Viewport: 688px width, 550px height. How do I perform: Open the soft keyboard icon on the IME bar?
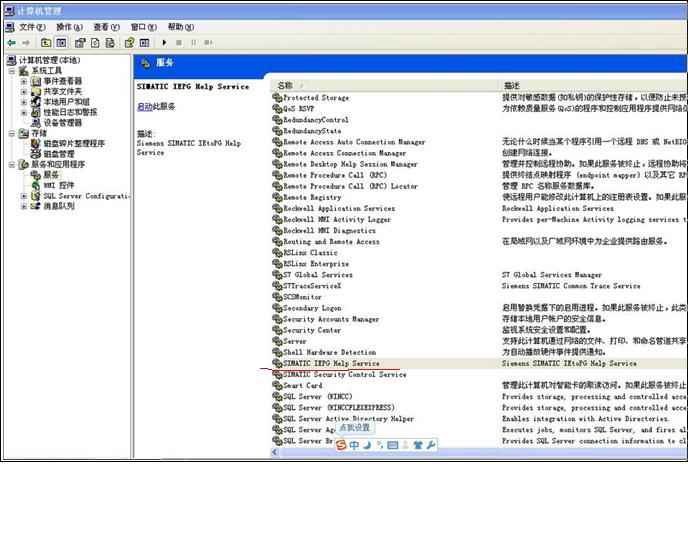point(393,445)
